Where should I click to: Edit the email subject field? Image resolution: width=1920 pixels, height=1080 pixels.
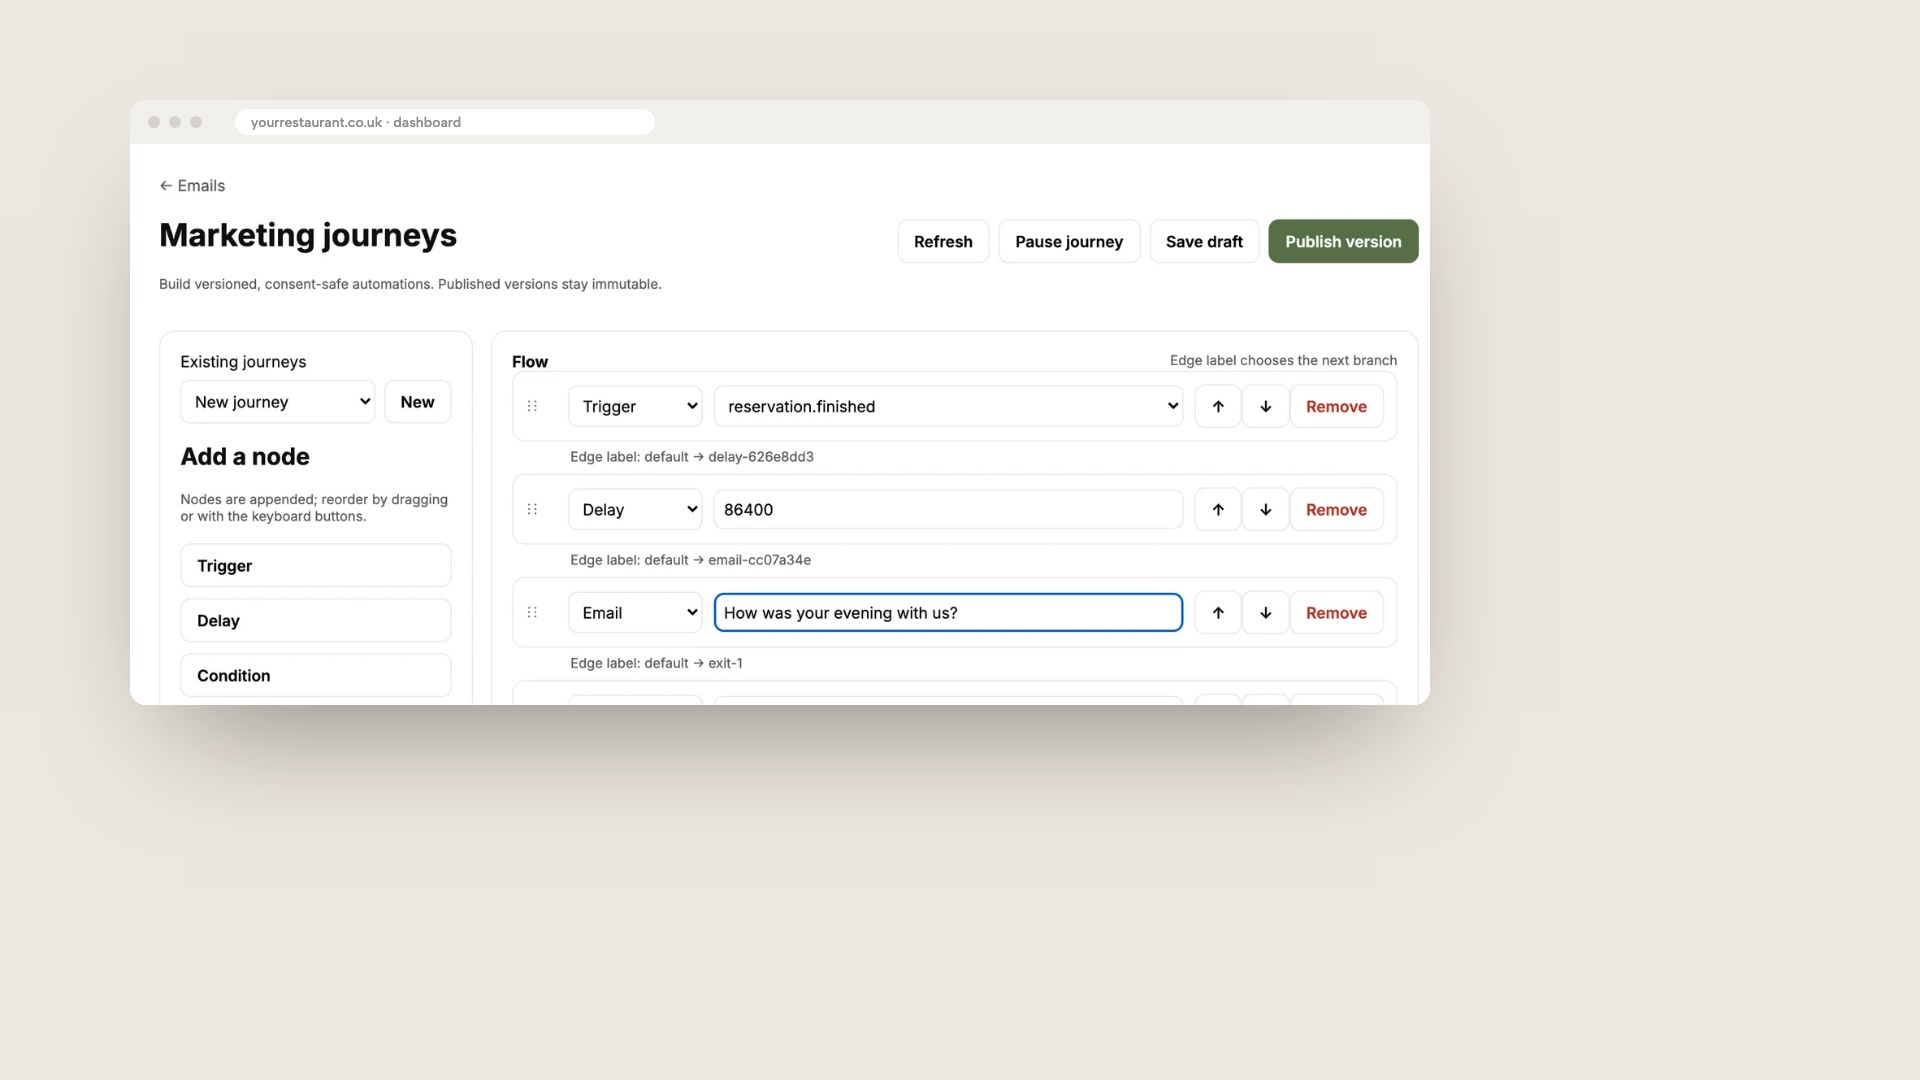pos(948,612)
